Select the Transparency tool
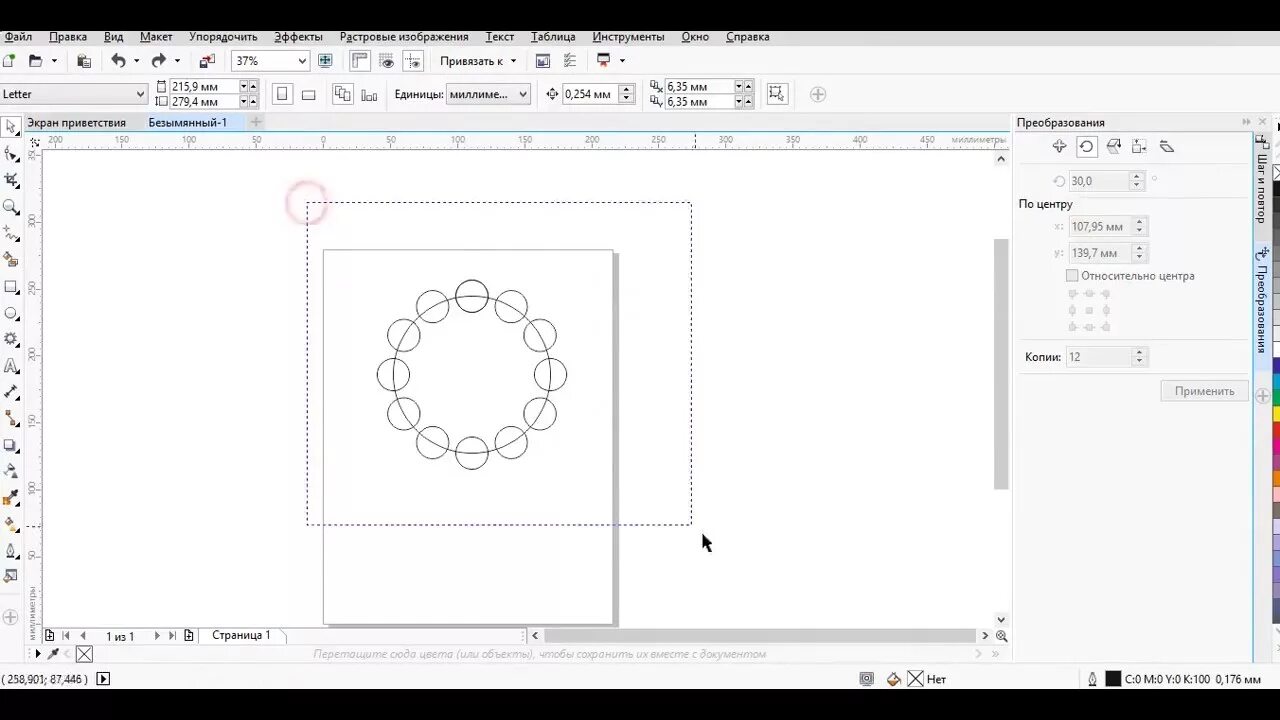This screenshot has width=1280, height=720. tap(11, 472)
